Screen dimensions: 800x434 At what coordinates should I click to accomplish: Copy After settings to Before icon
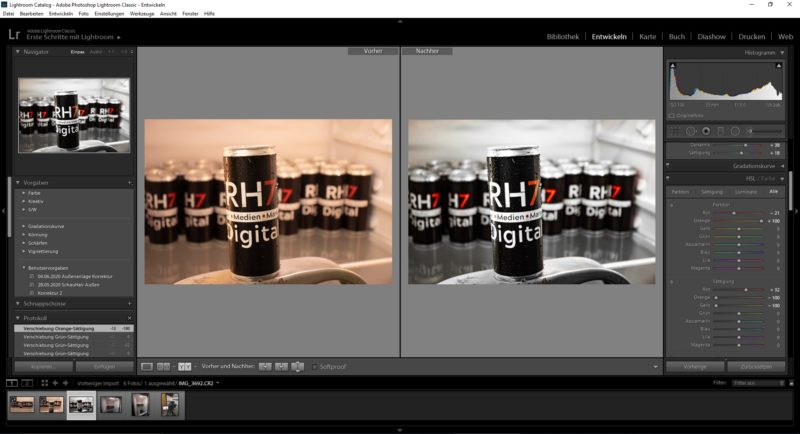click(281, 367)
